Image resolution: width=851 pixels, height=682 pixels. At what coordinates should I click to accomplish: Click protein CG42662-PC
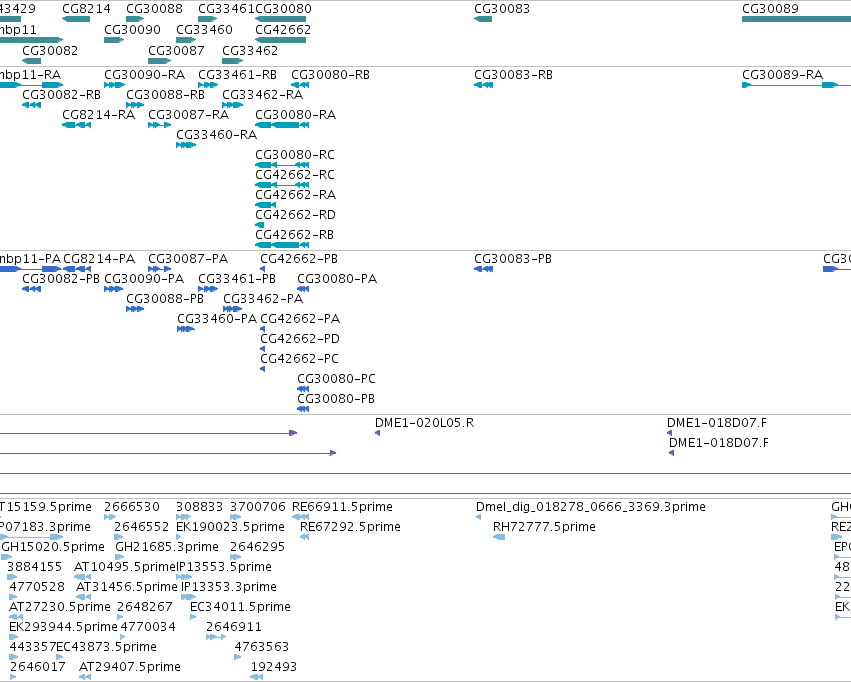point(300,359)
